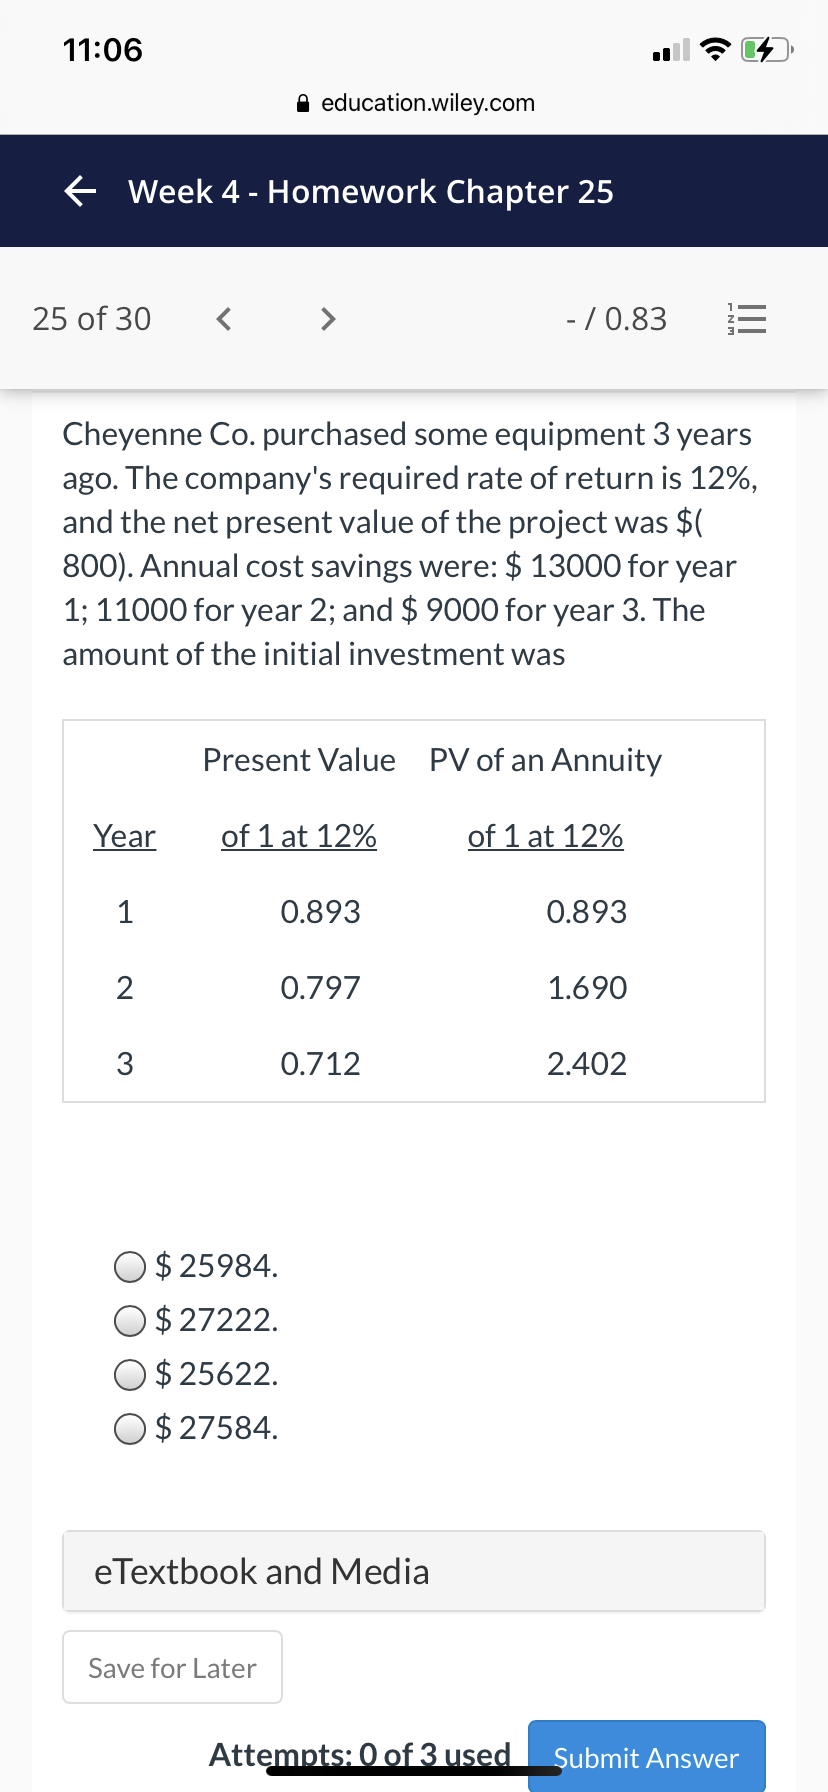
Task: Go to next question with right chevron
Action: click(x=327, y=319)
